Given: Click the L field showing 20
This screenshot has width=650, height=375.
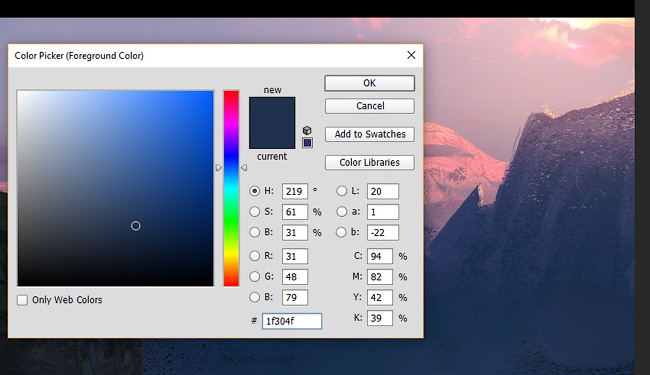Looking at the screenshot, I should (383, 191).
